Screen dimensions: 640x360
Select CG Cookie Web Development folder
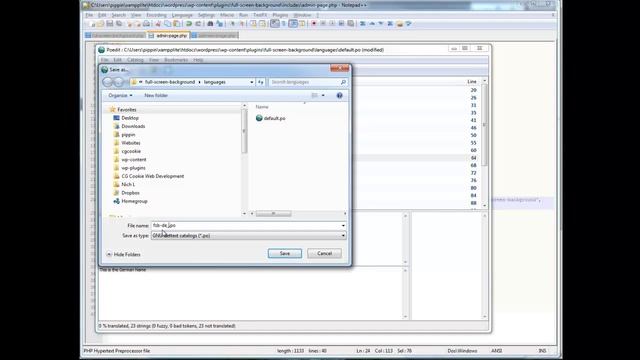[x=149, y=176]
